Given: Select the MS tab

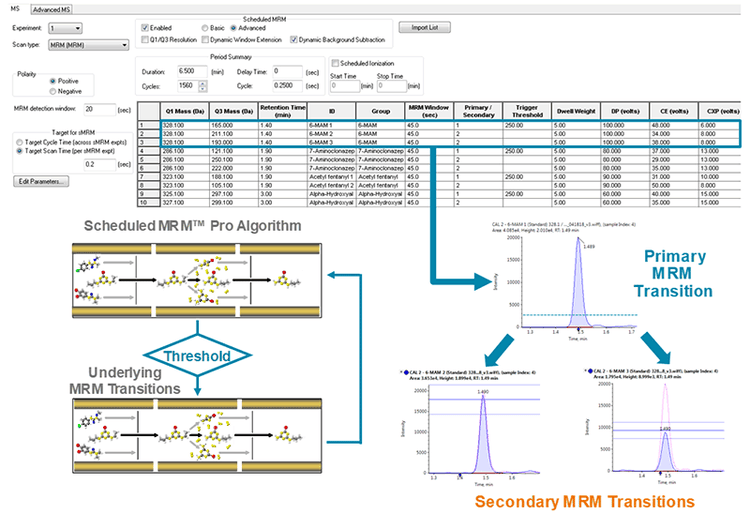Looking at the screenshot, I should click(x=15, y=9).
